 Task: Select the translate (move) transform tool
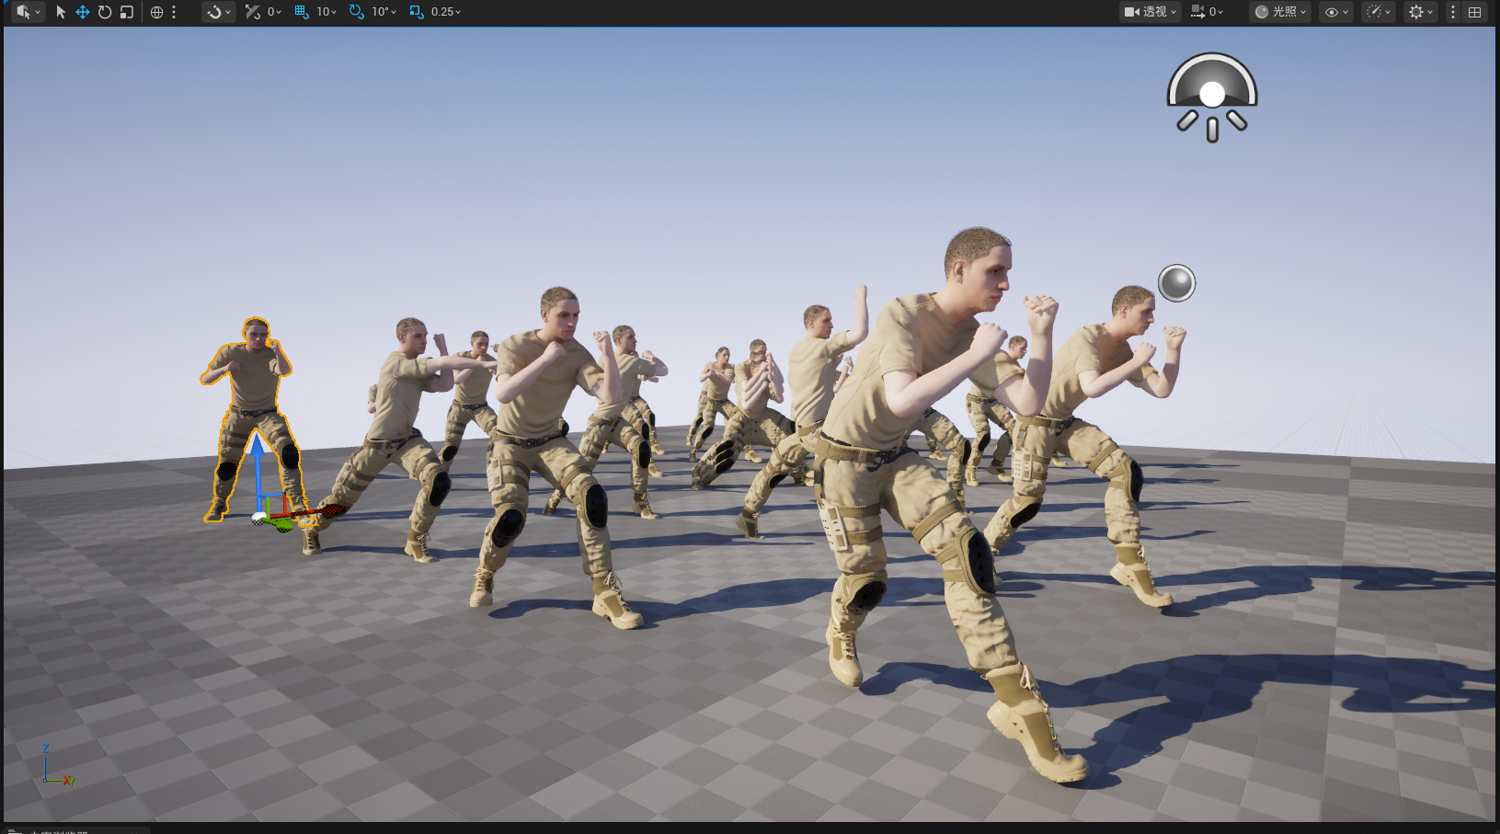(x=82, y=12)
